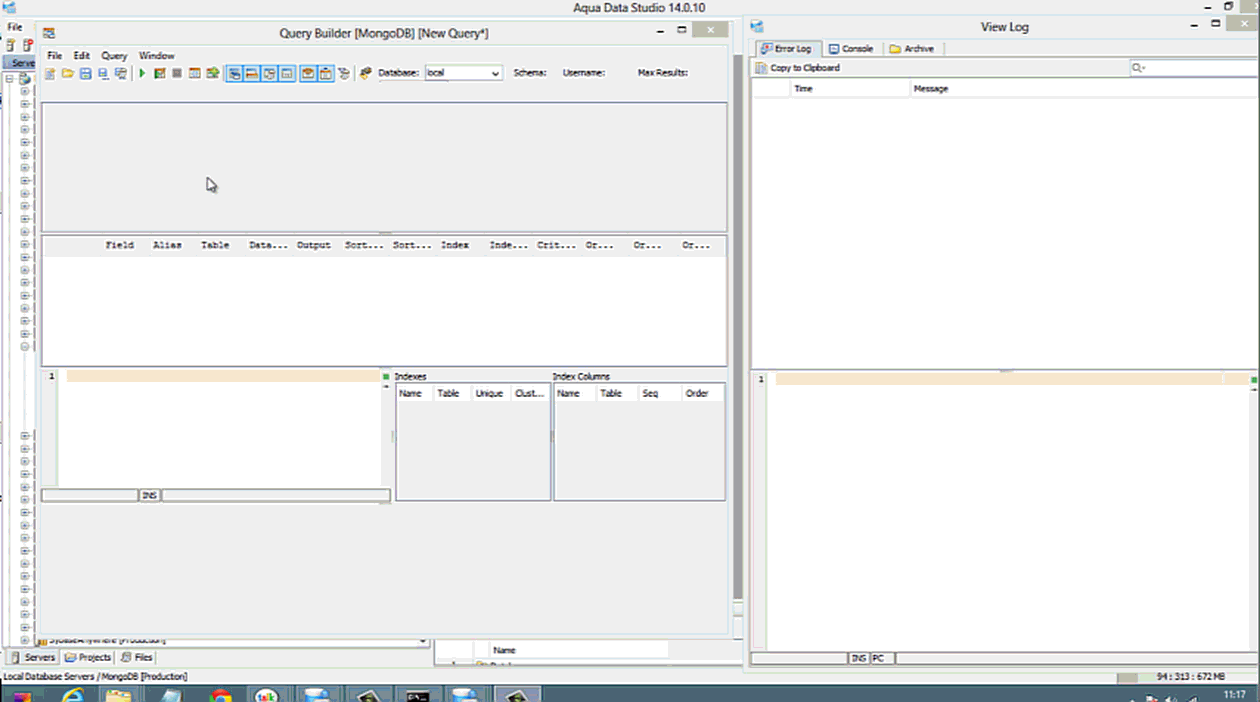Click the table grid icon after the Stop button

195,73
